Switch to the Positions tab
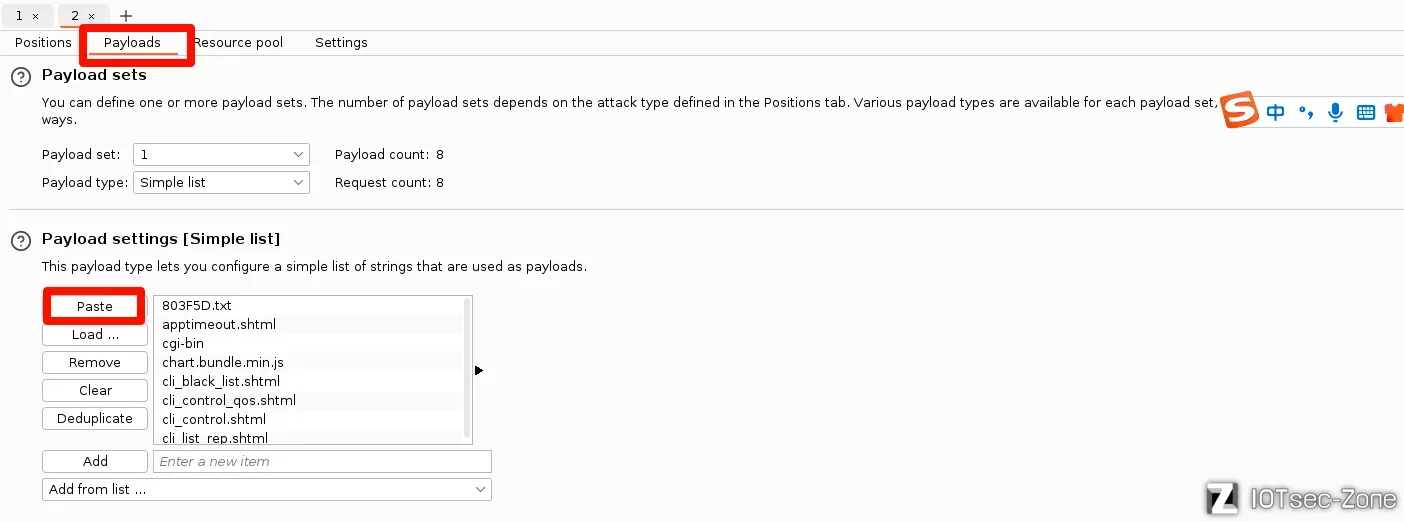 tap(43, 43)
